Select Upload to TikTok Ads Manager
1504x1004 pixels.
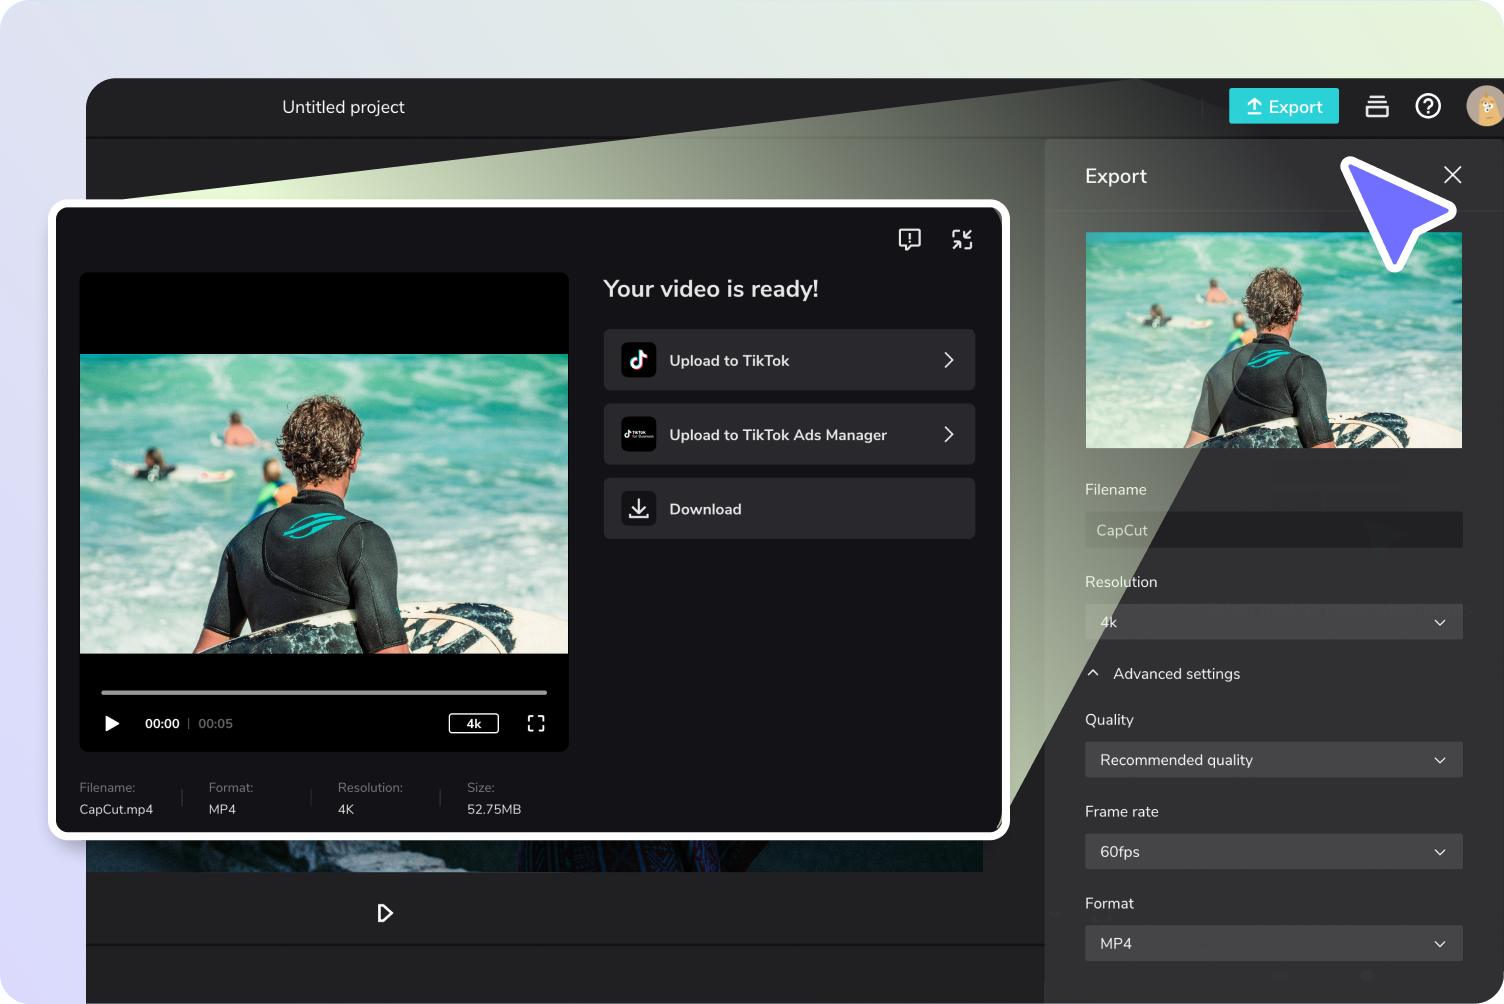789,434
